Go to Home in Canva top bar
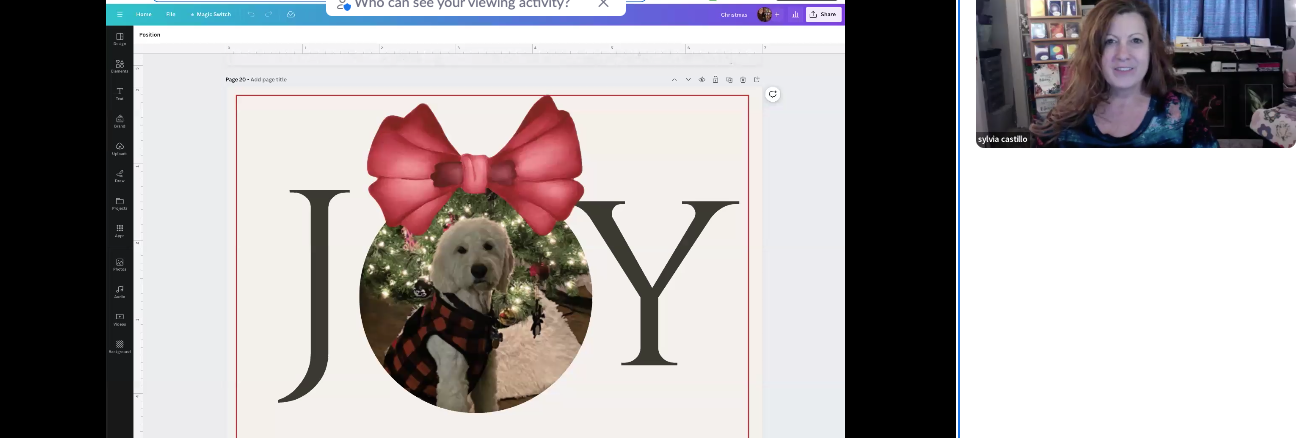The height and width of the screenshot is (438, 1302). pos(144,14)
